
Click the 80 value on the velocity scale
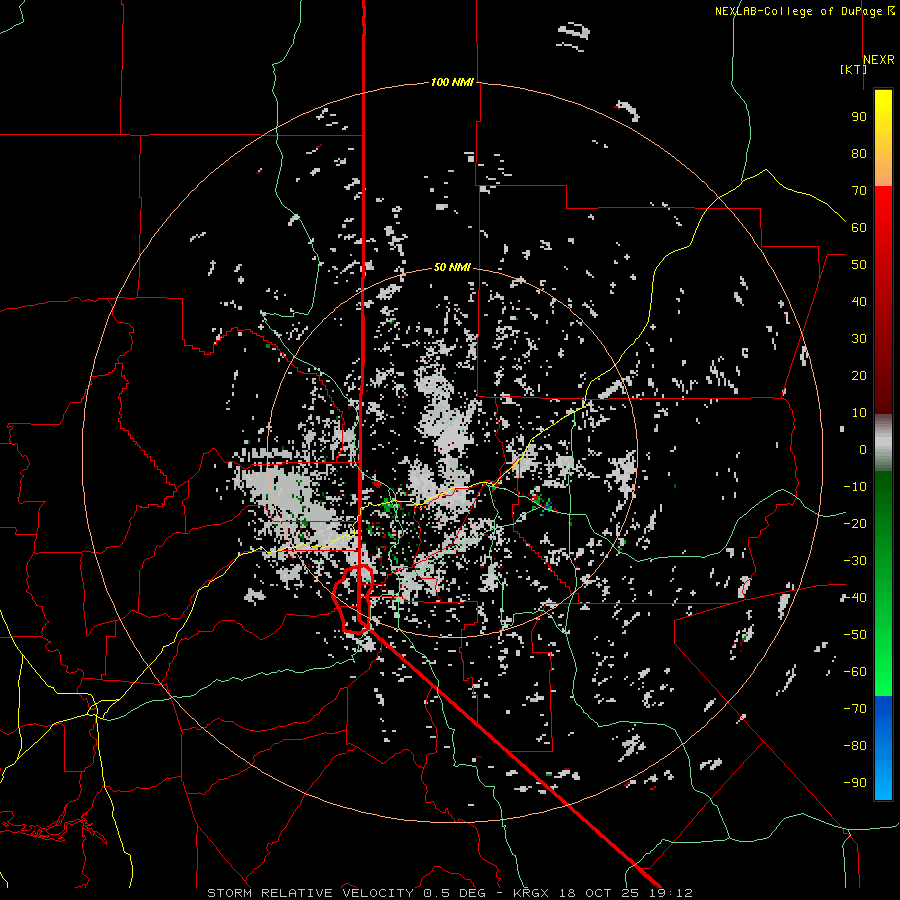pyautogui.click(x=859, y=154)
